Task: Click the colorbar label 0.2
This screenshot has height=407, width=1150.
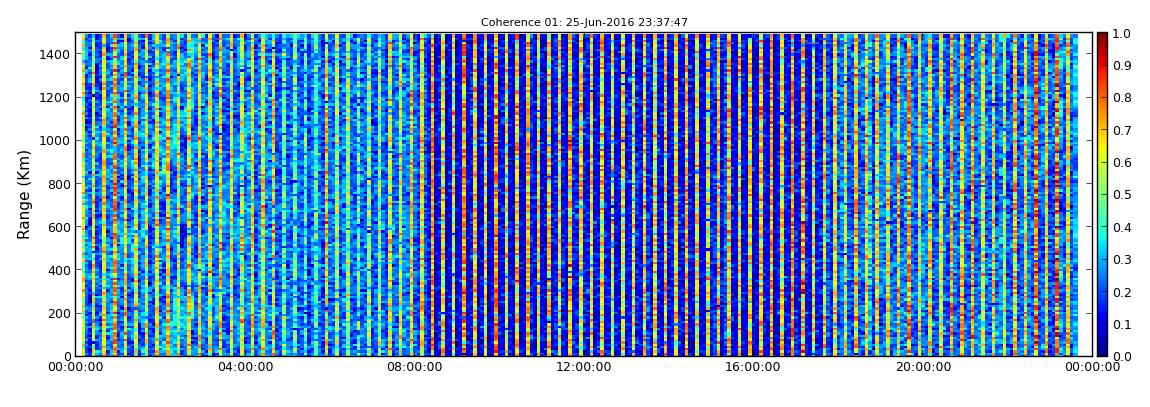Action: (x=1122, y=292)
